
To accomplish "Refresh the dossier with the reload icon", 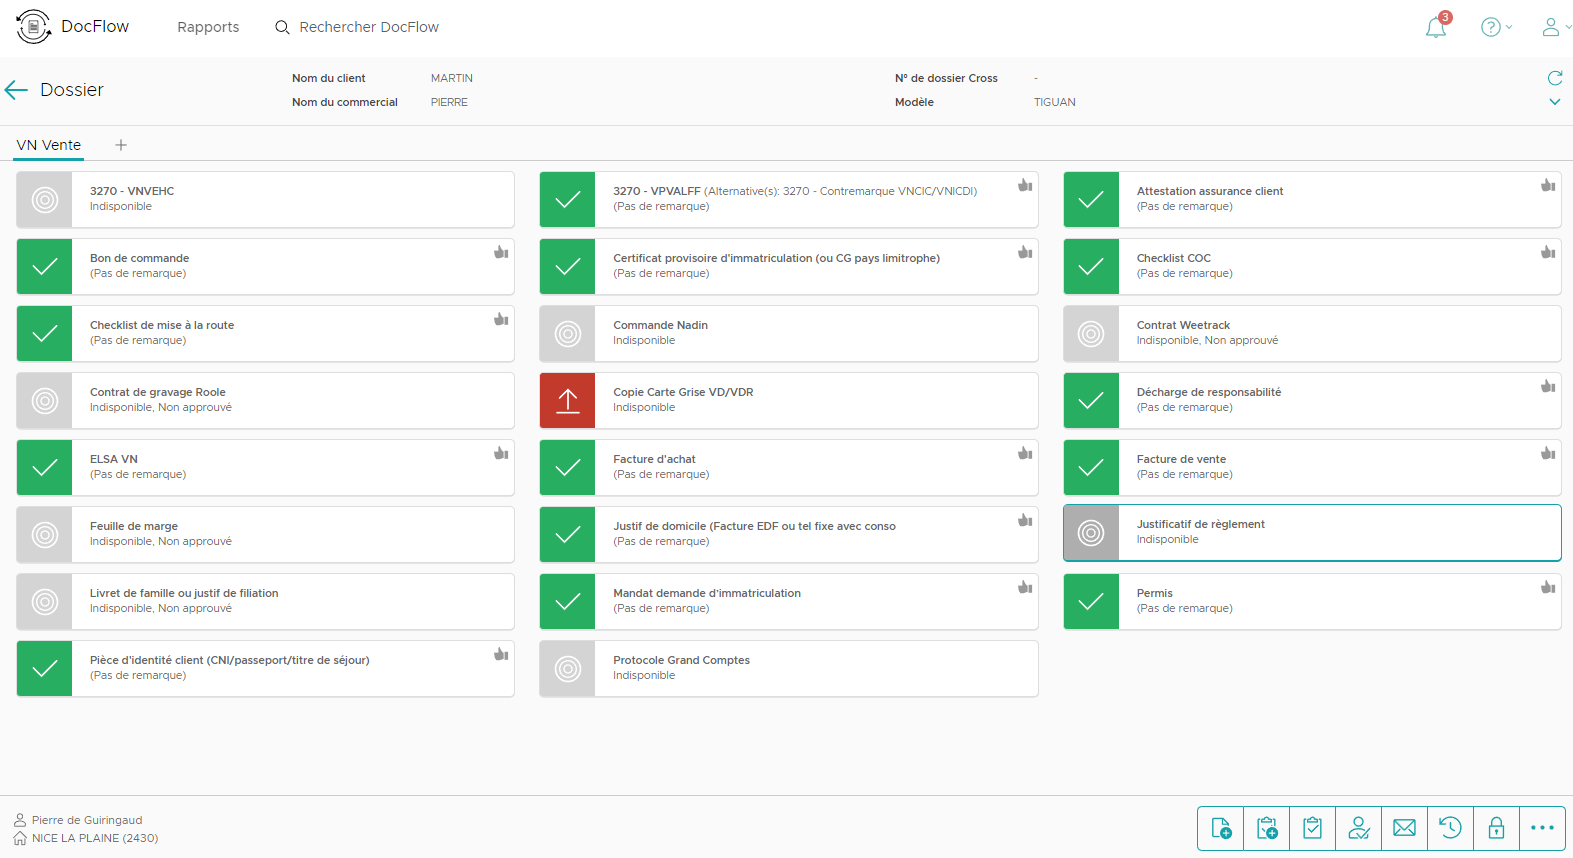I will [x=1555, y=78].
